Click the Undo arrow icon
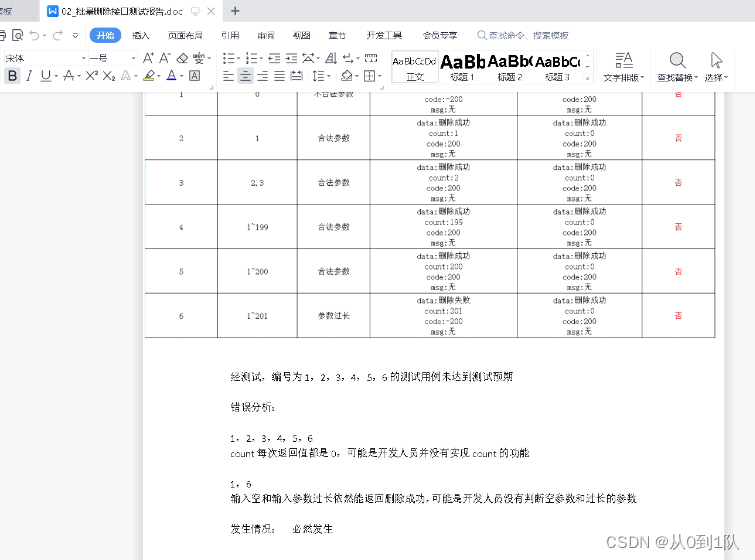 point(34,35)
